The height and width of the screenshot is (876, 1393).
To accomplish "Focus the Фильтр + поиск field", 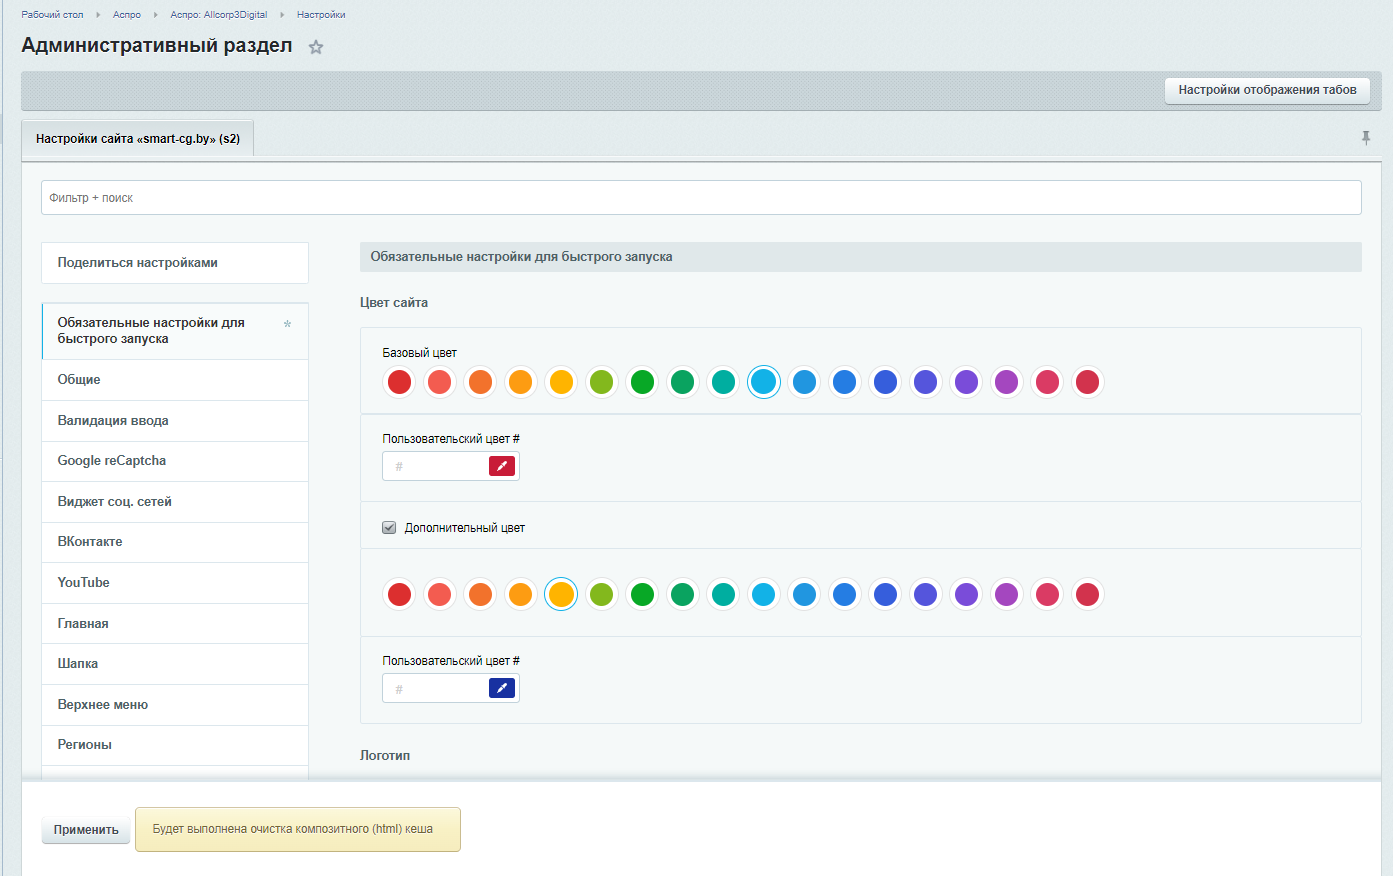I will tap(701, 198).
